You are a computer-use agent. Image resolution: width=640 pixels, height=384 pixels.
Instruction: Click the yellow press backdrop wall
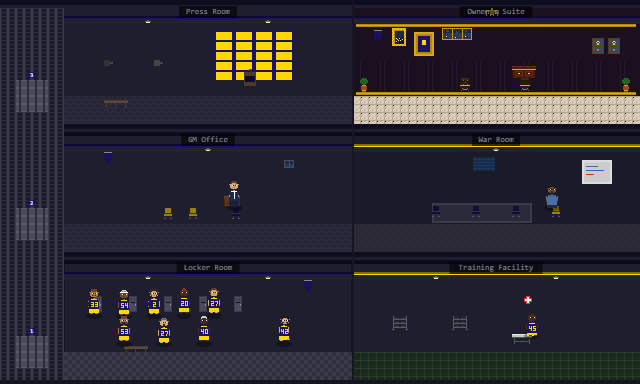point(254,55)
